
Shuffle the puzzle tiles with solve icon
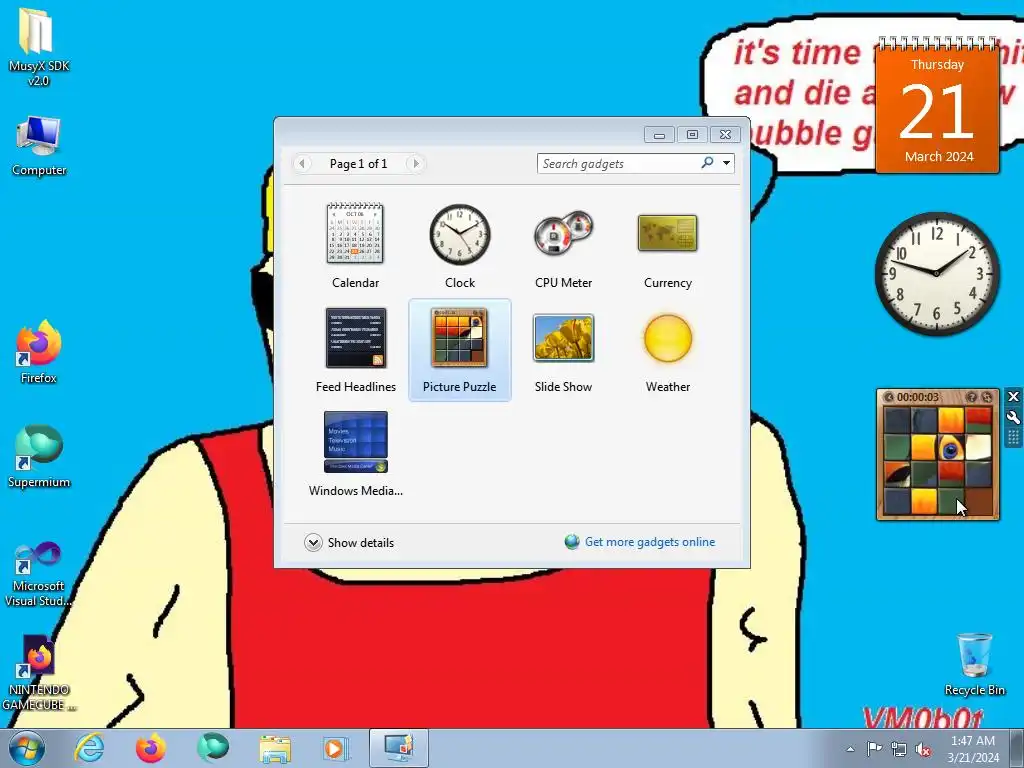[987, 397]
